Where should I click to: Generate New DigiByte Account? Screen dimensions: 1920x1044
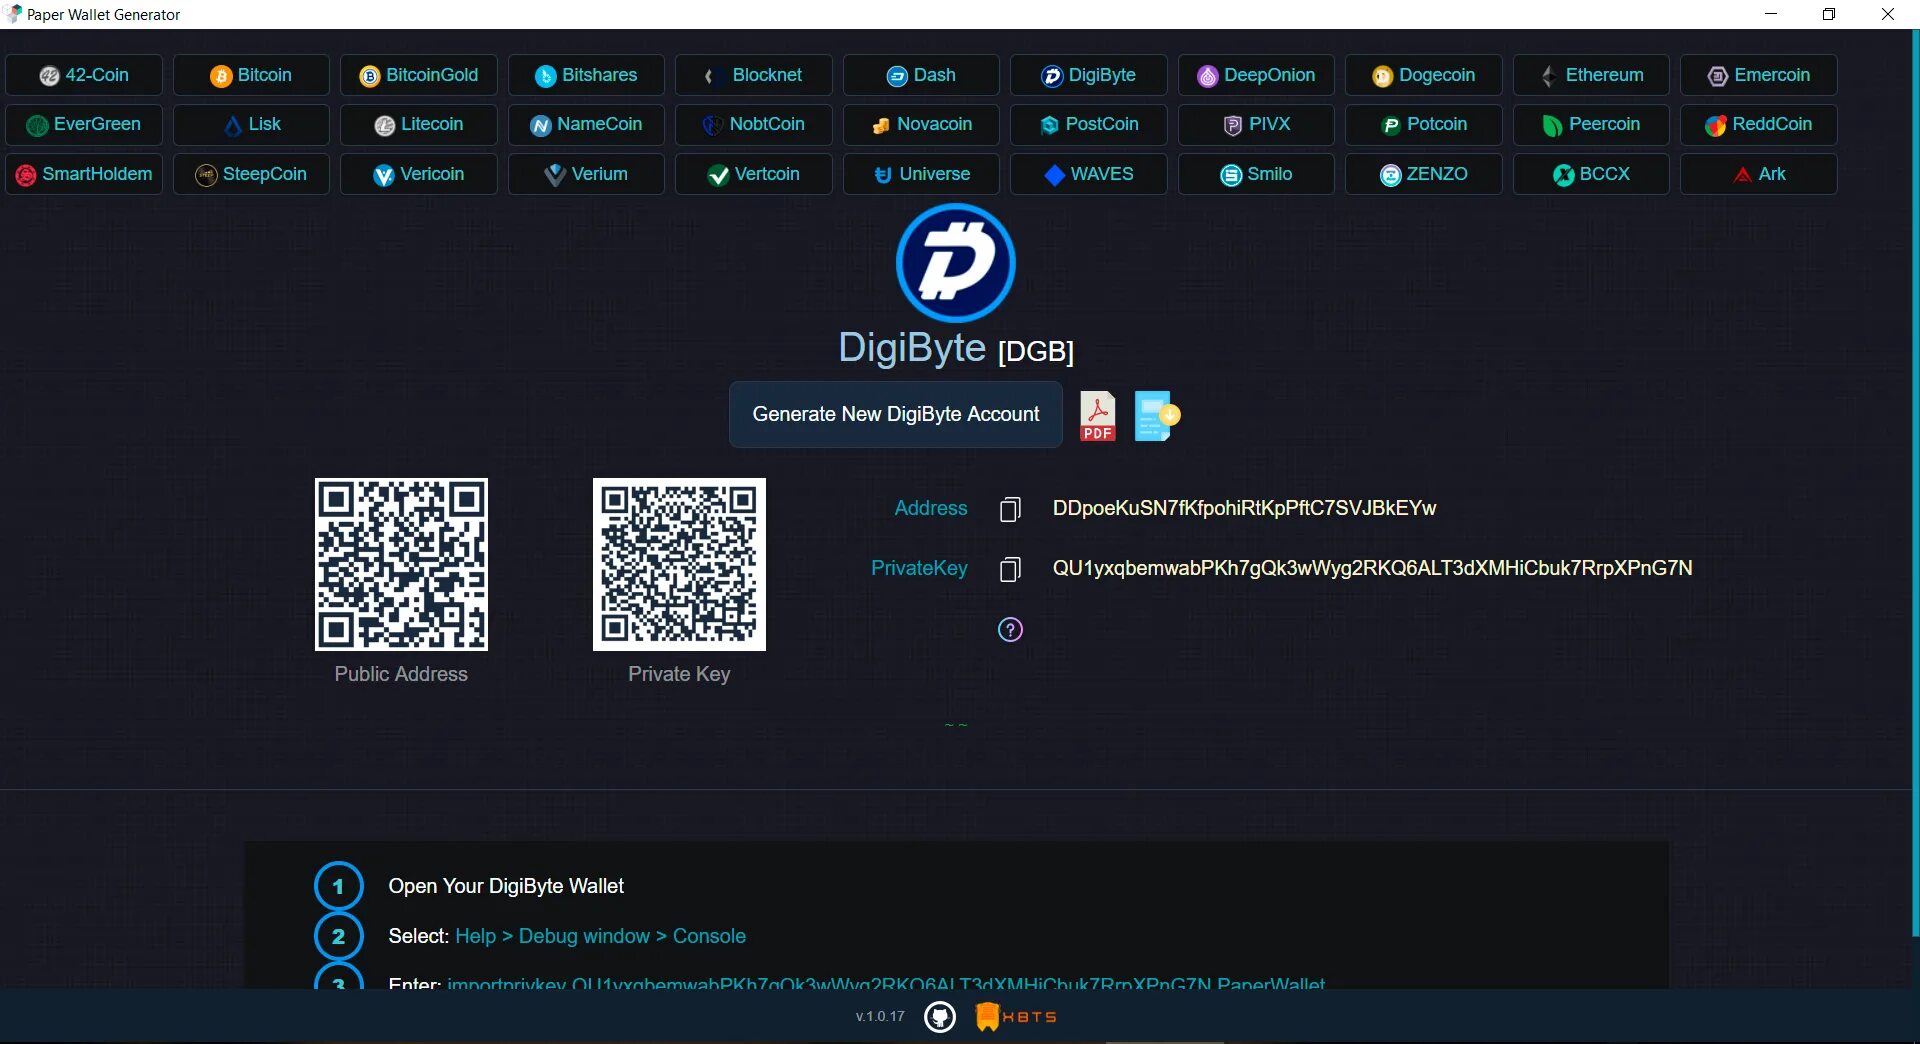[x=895, y=414]
